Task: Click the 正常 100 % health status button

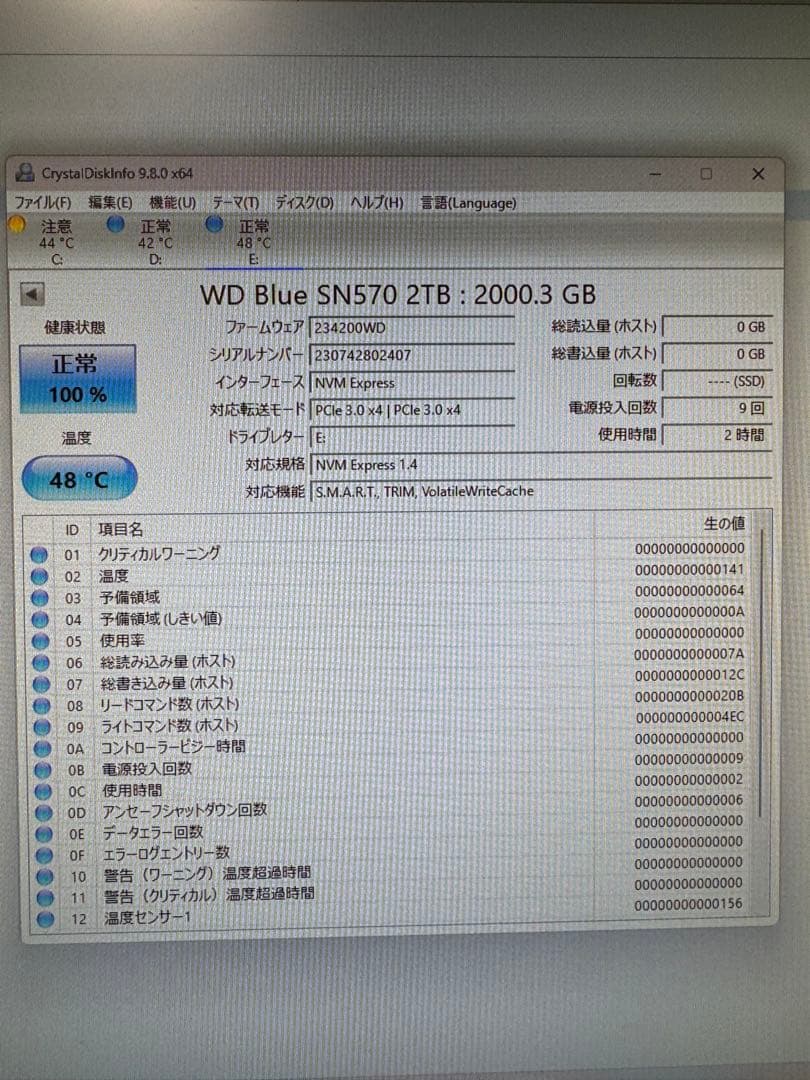Action: (x=78, y=379)
